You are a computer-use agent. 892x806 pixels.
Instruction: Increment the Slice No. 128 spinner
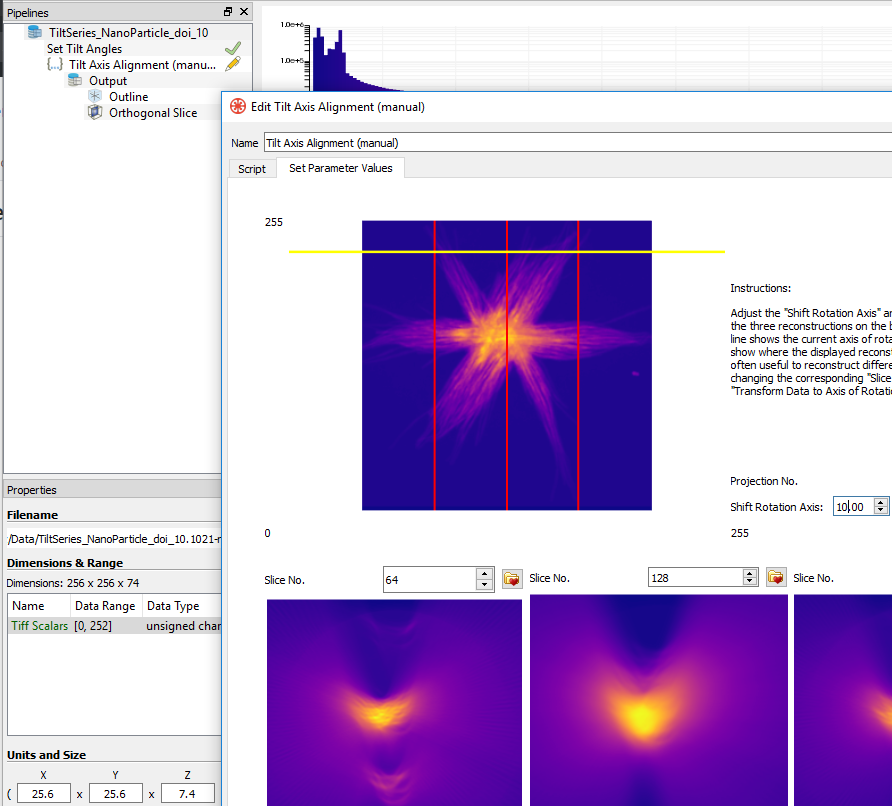750,573
